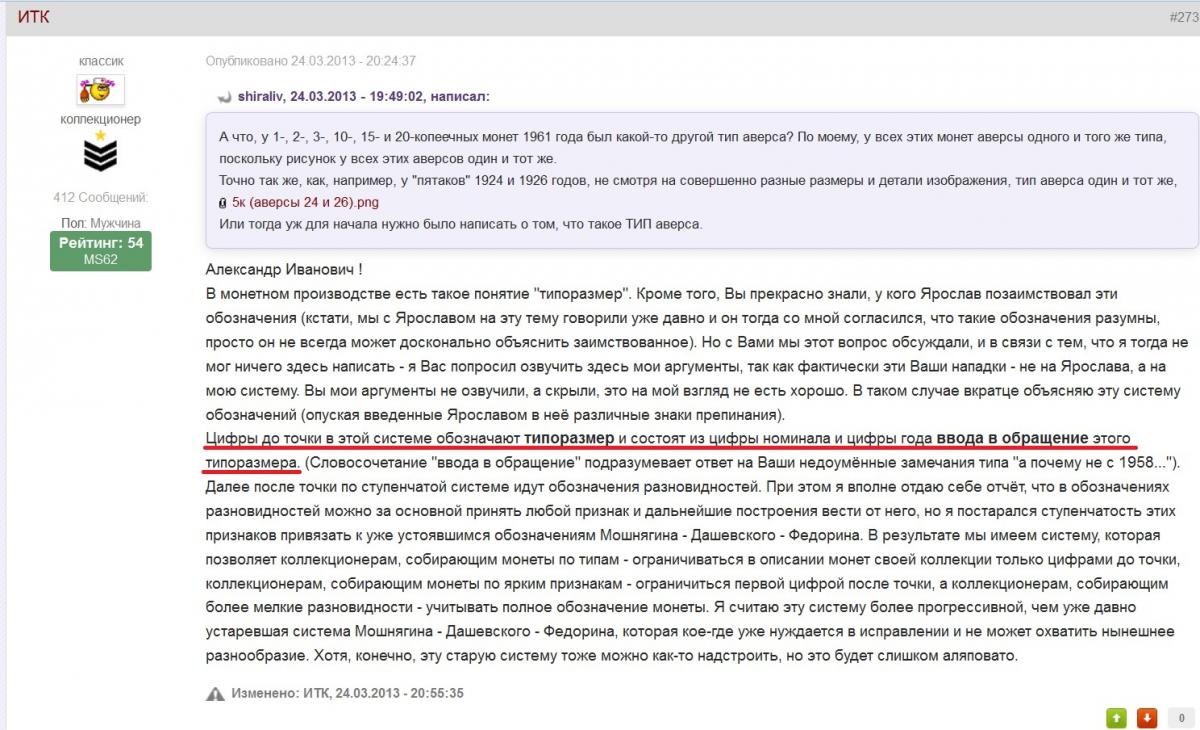Click the yellow star under коллекционер
The height and width of the screenshot is (730, 1200).
pos(100,135)
